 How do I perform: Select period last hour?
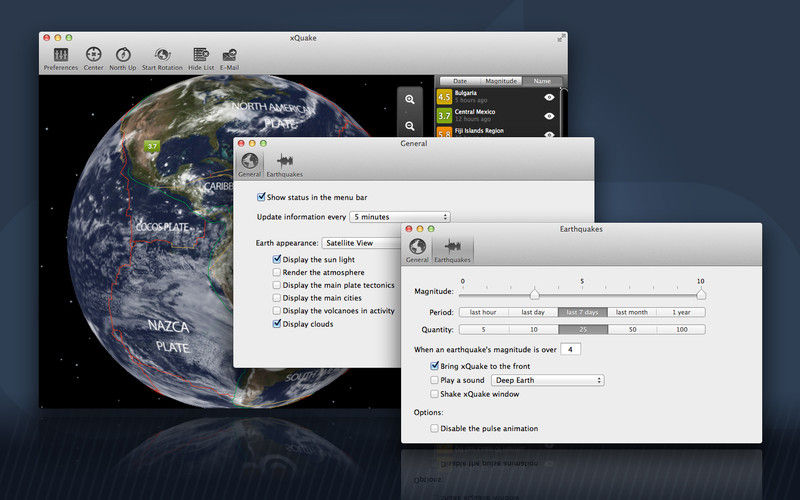pos(483,312)
